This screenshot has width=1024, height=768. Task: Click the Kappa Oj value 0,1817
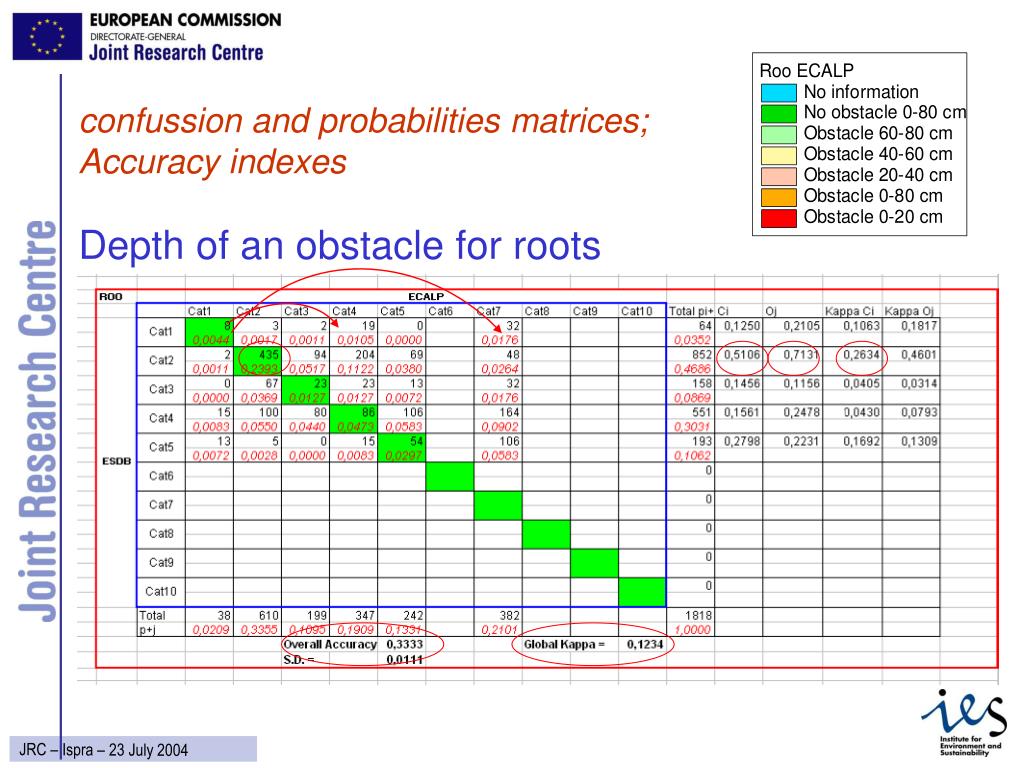pos(919,326)
